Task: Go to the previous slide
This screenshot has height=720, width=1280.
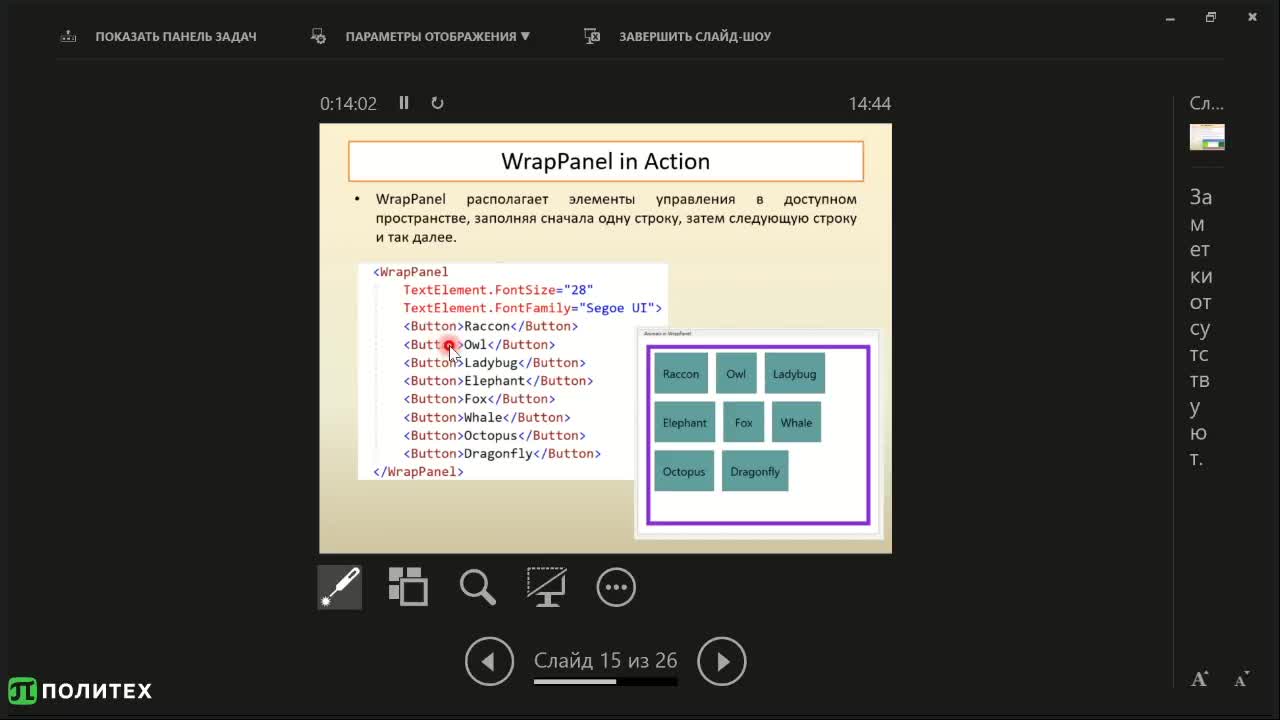Action: click(x=489, y=661)
